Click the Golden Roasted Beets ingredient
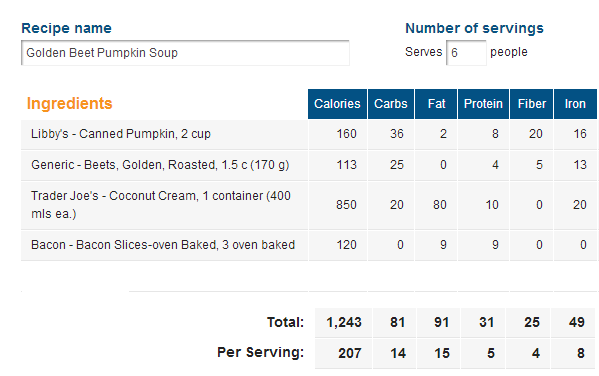 coord(160,165)
